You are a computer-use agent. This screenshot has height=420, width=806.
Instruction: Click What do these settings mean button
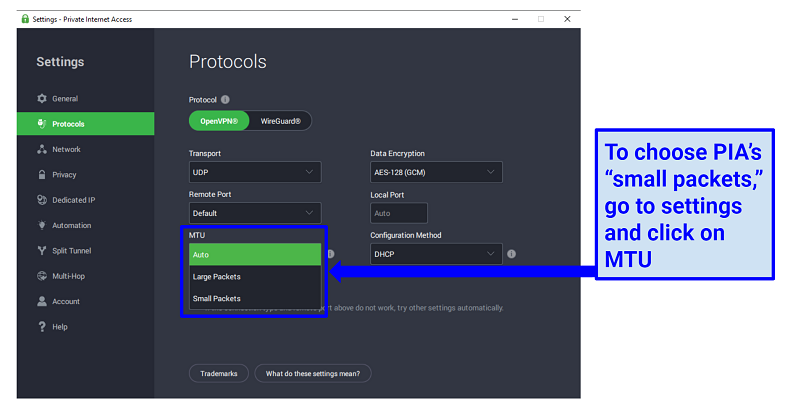(x=313, y=373)
